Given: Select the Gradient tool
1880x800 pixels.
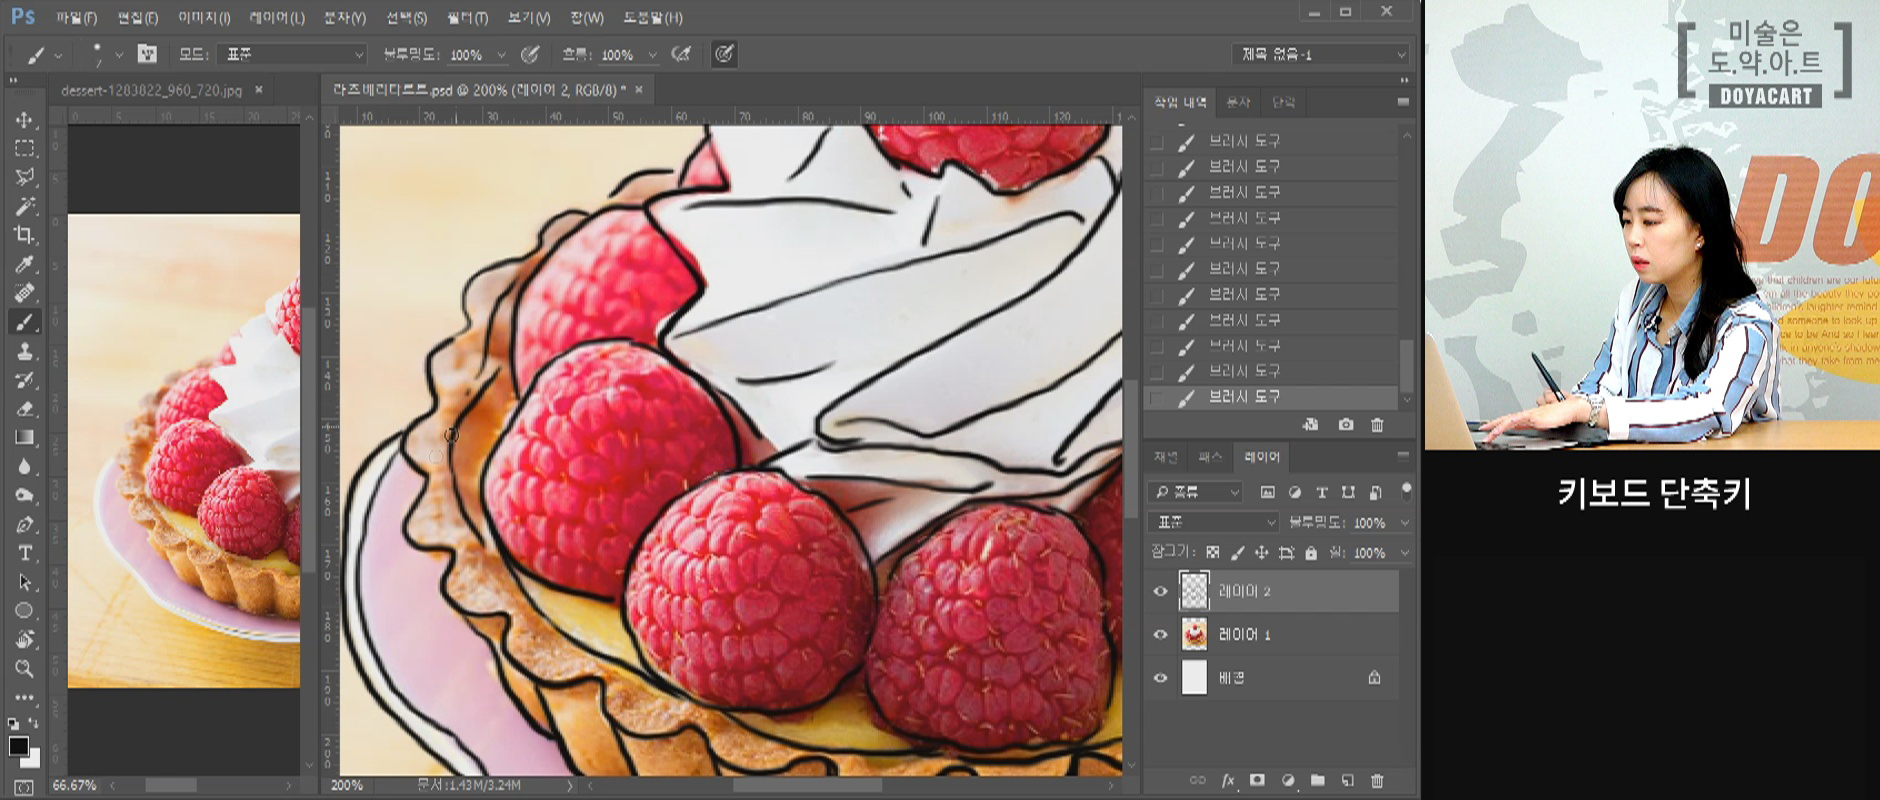Looking at the screenshot, I should pos(25,437).
